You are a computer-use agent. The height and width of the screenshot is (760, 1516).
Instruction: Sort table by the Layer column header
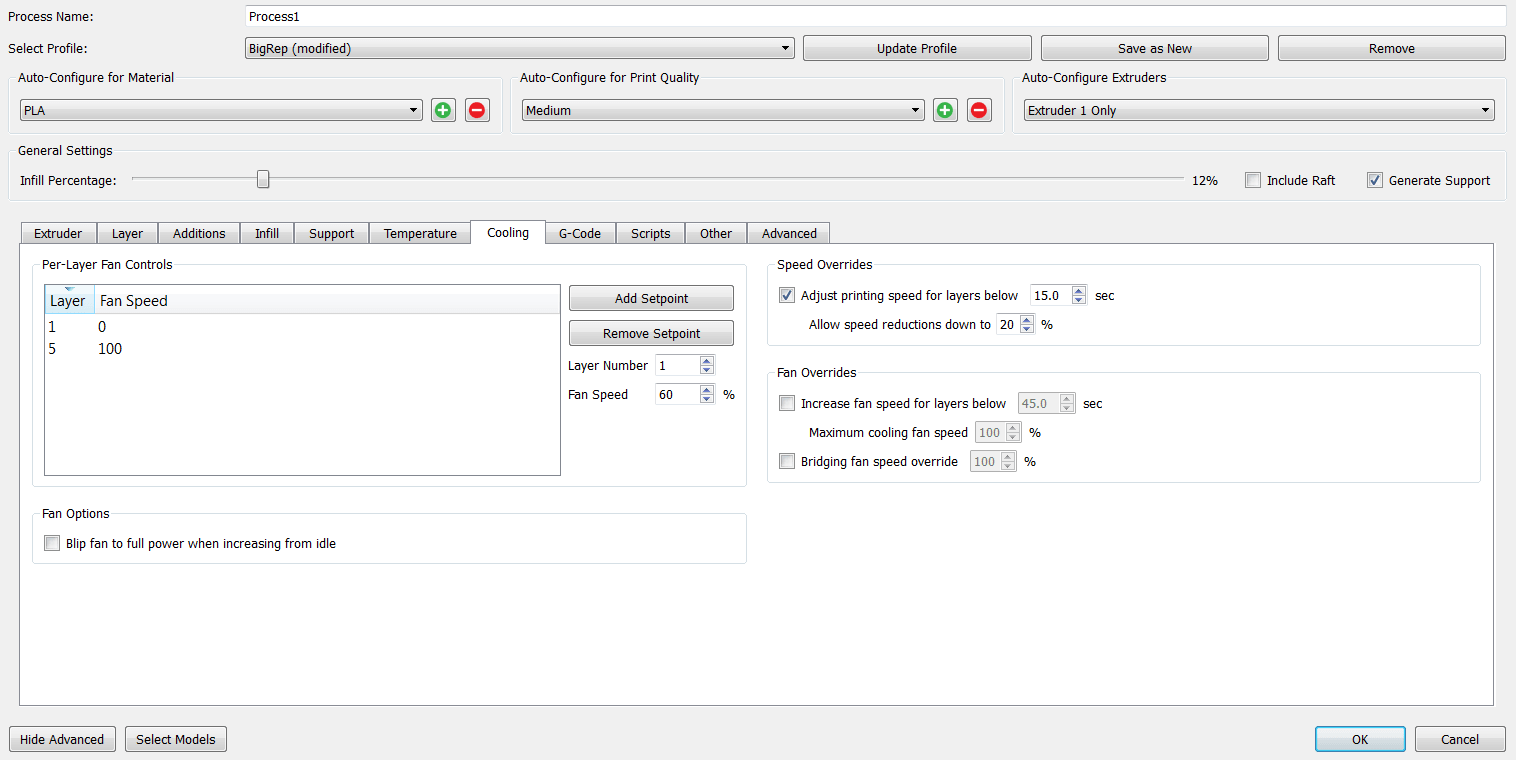point(68,300)
